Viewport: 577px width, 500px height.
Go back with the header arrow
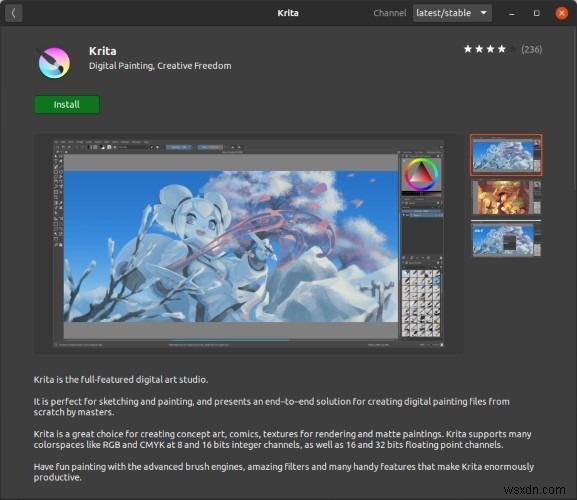(14, 13)
